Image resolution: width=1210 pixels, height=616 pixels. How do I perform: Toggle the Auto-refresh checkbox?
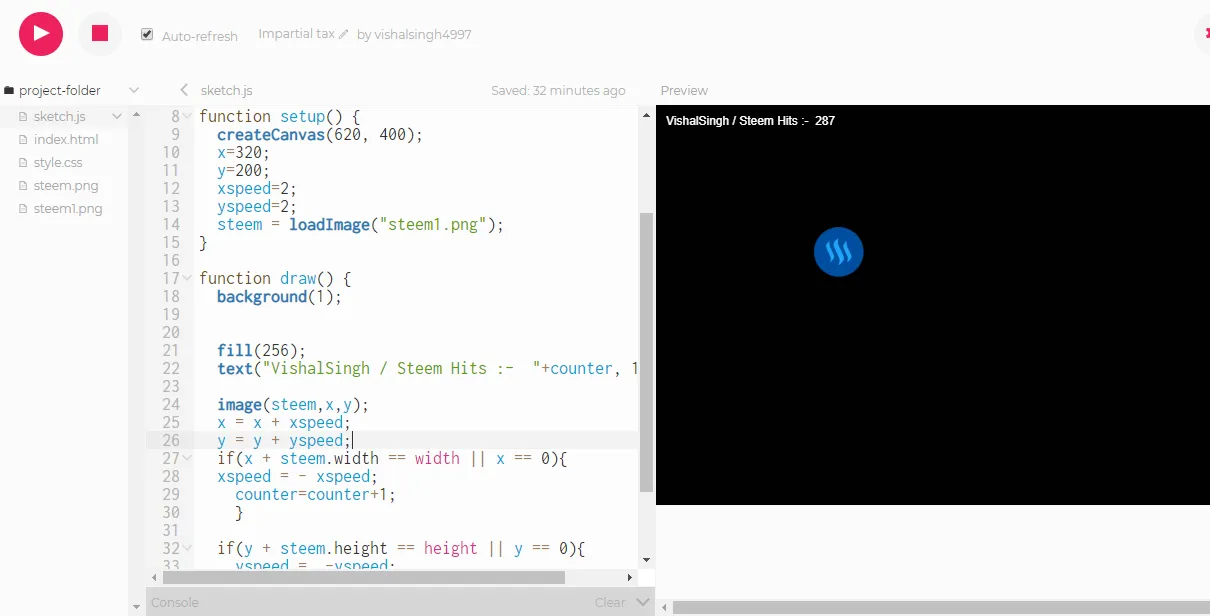147,35
